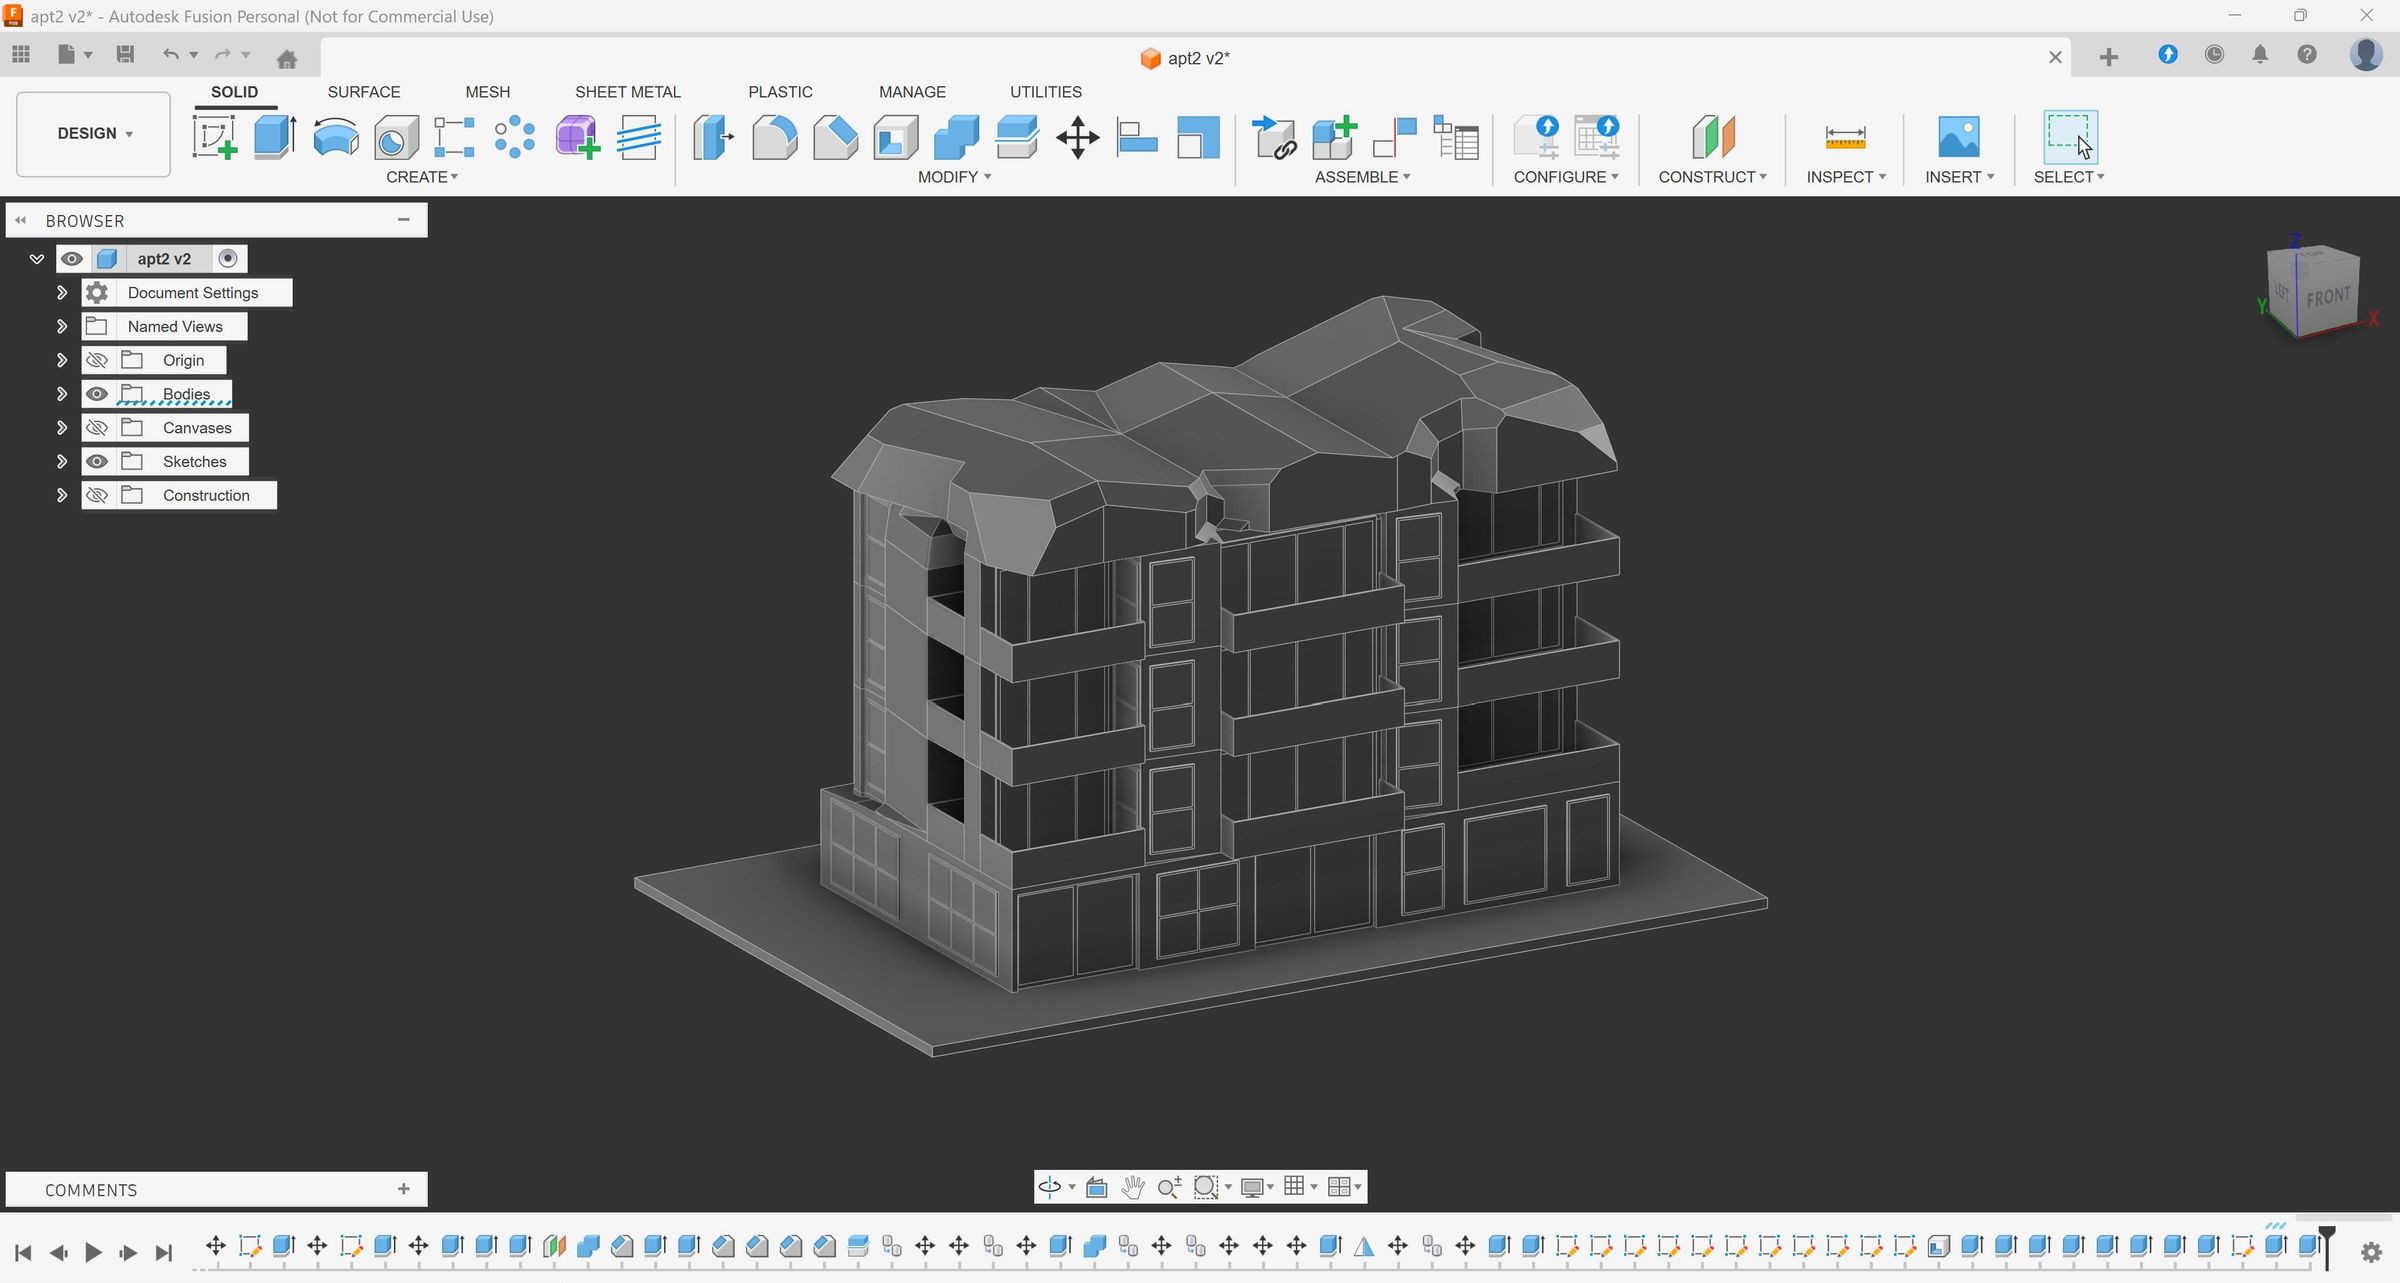This screenshot has height=1283, width=2400.
Task: Open the Orbit navigation tool
Action: 1049,1187
